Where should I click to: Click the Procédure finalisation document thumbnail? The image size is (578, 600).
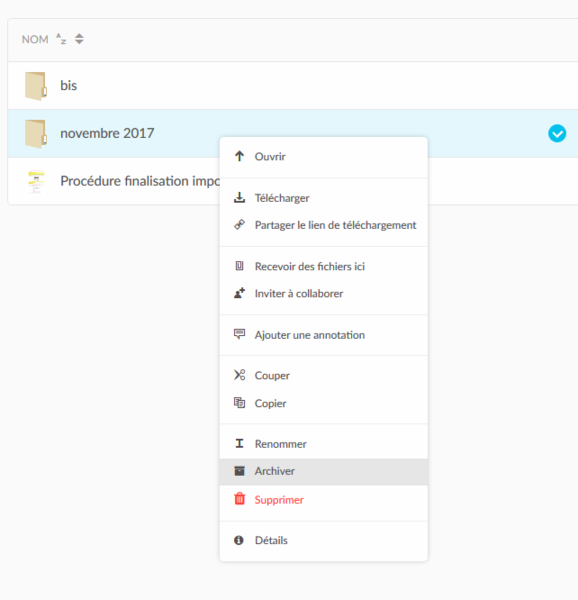36,182
